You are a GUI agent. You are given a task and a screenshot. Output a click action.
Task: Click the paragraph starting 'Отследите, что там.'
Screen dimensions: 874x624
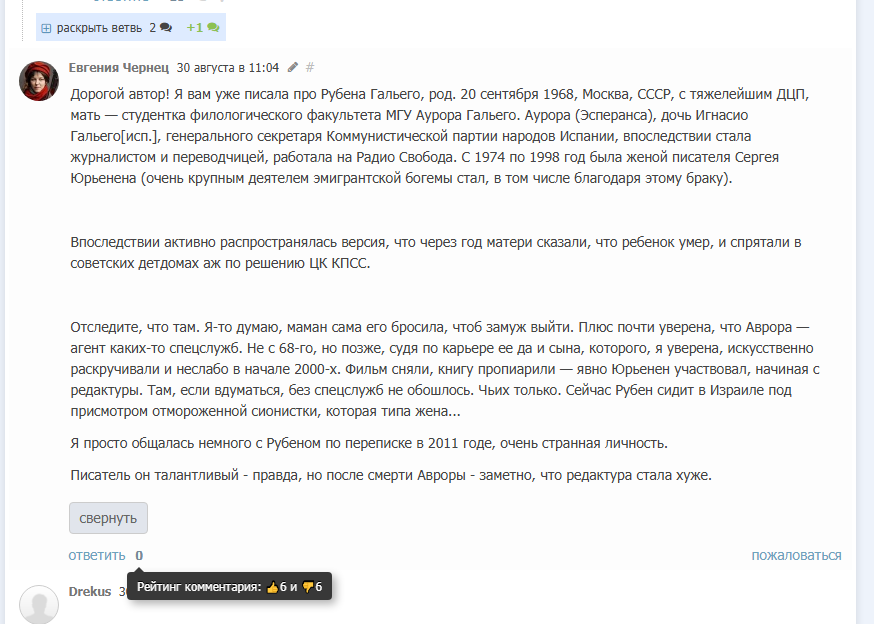(x=445, y=369)
